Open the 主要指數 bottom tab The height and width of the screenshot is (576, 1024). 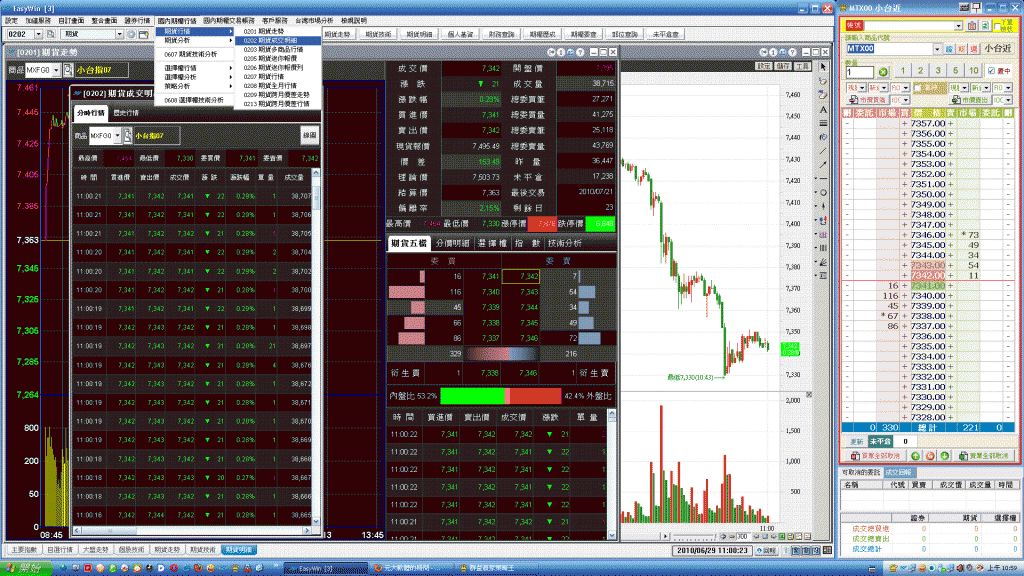tap(24, 550)
